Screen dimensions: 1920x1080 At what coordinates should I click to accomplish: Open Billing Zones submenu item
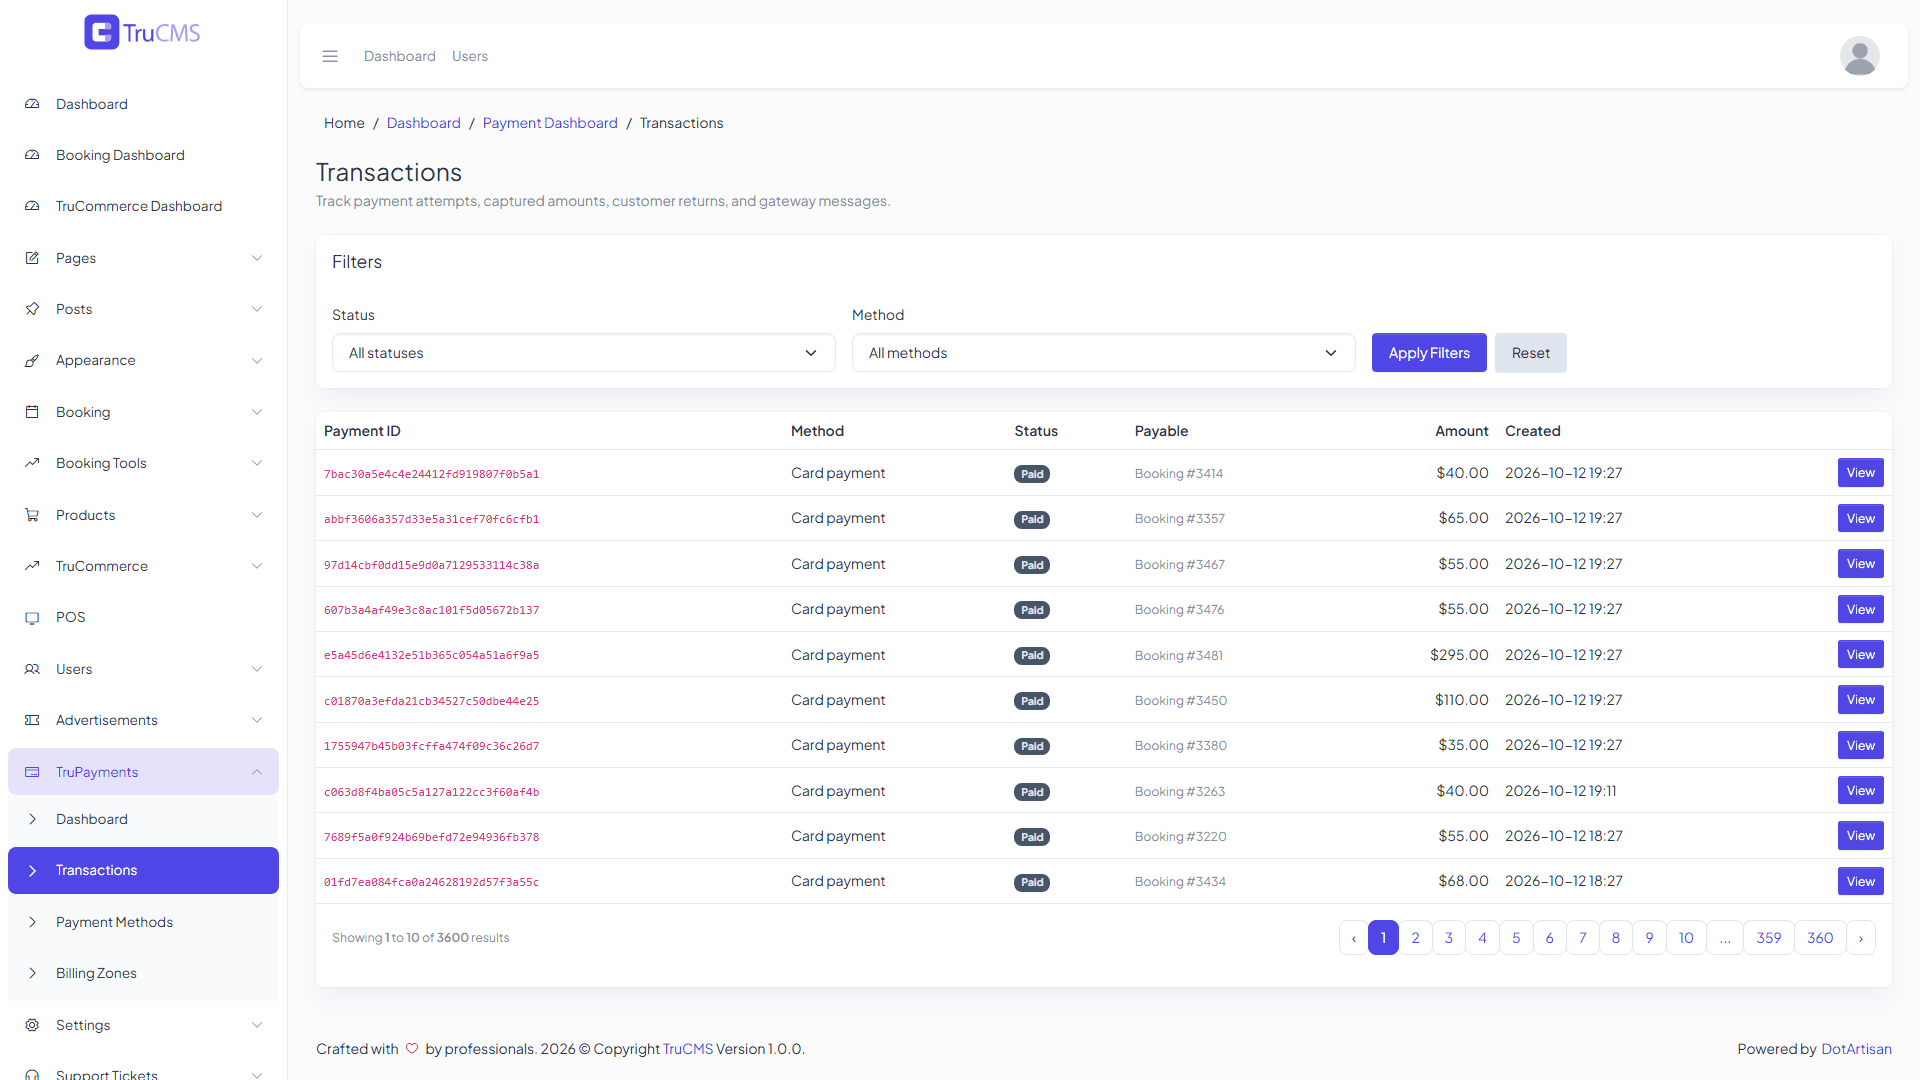[143, 973]
